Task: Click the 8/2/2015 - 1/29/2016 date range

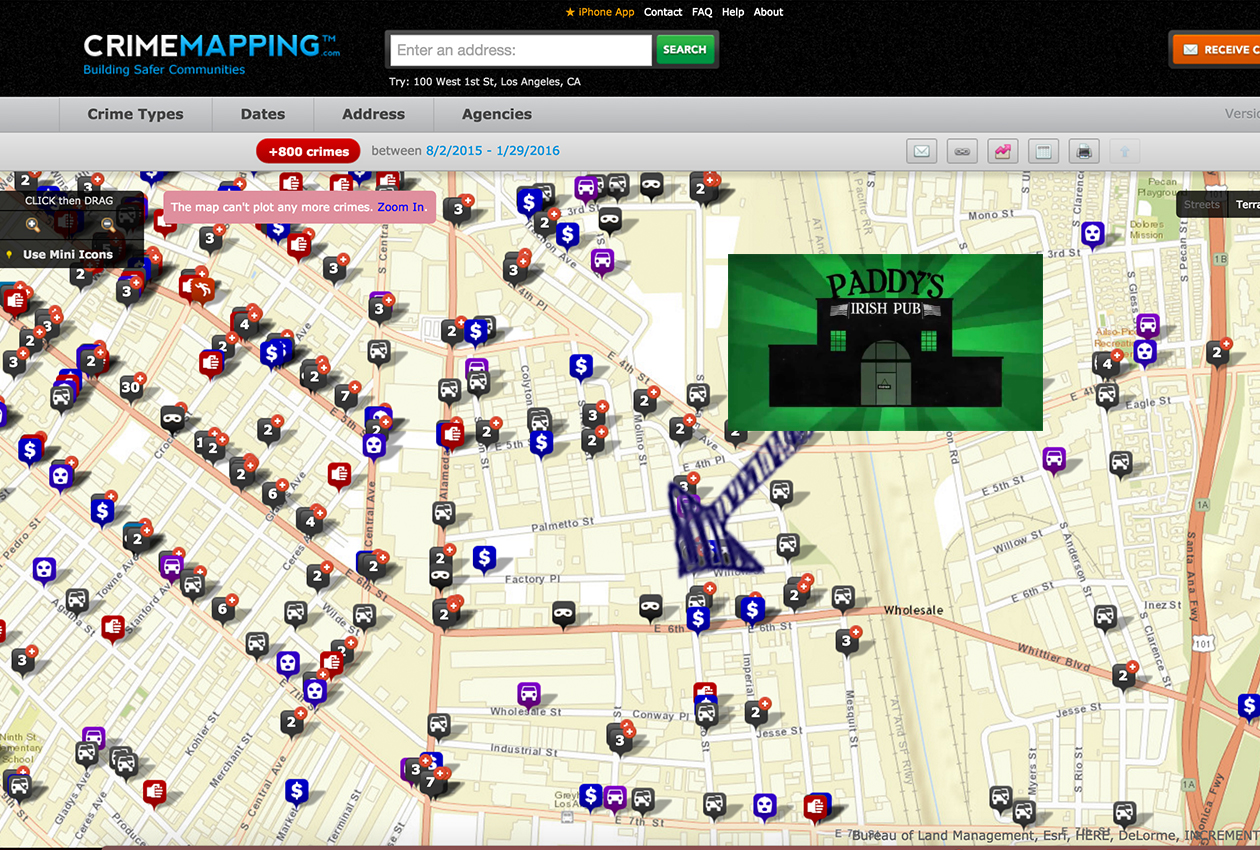Action: pos(493,151)
